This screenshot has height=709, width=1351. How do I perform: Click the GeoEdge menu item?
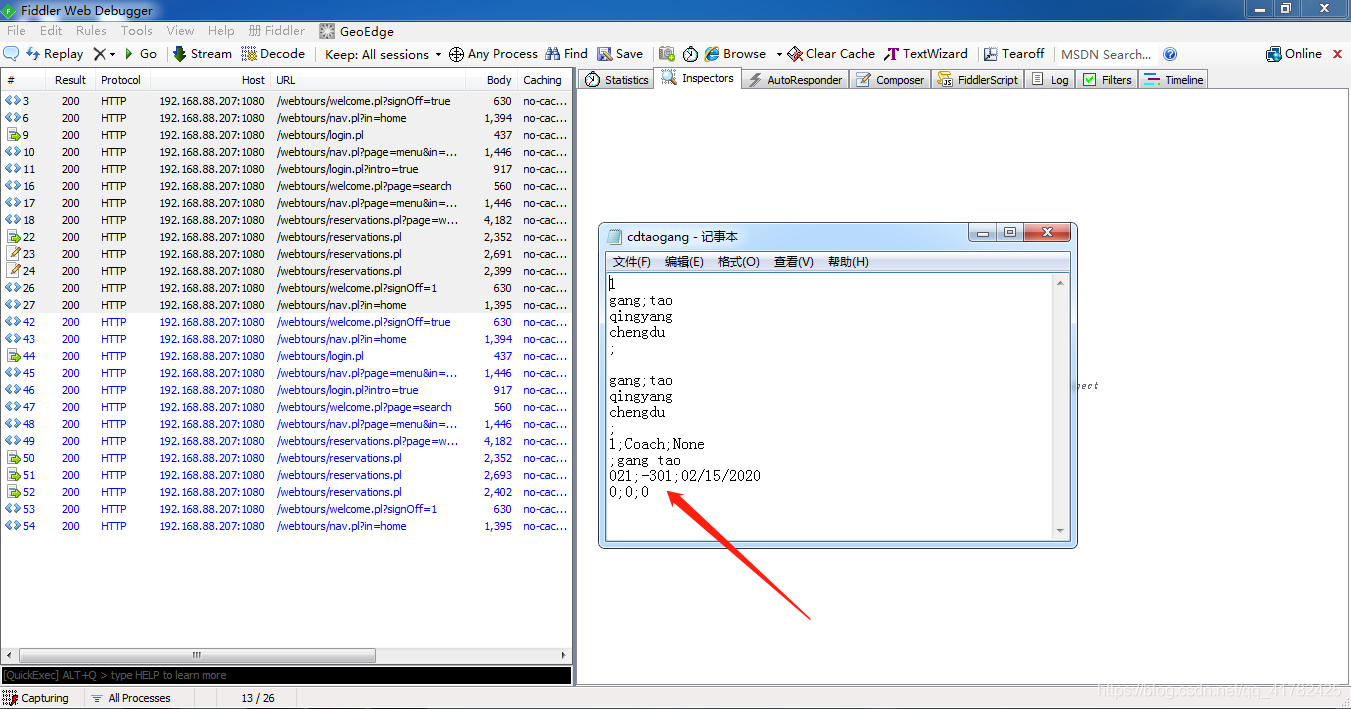pos(357,31)
